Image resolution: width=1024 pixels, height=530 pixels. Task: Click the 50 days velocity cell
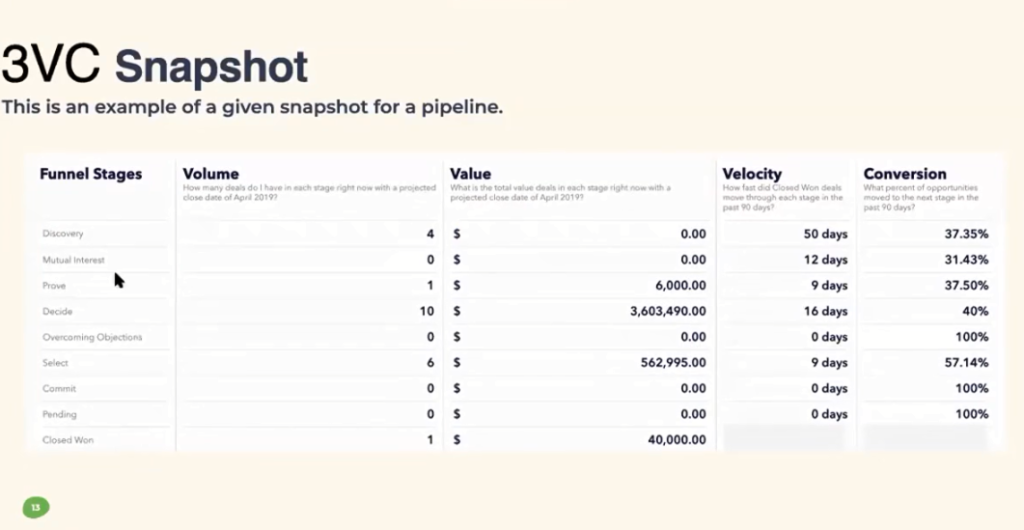(825, 234)
